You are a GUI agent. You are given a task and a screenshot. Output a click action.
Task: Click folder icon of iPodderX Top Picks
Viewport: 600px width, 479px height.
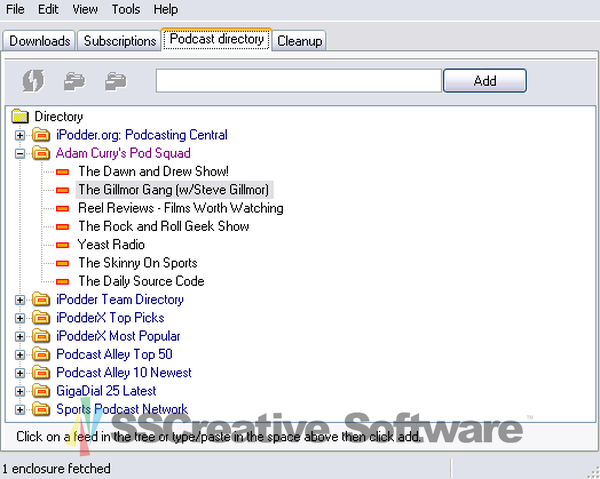(x=41, y=318)
